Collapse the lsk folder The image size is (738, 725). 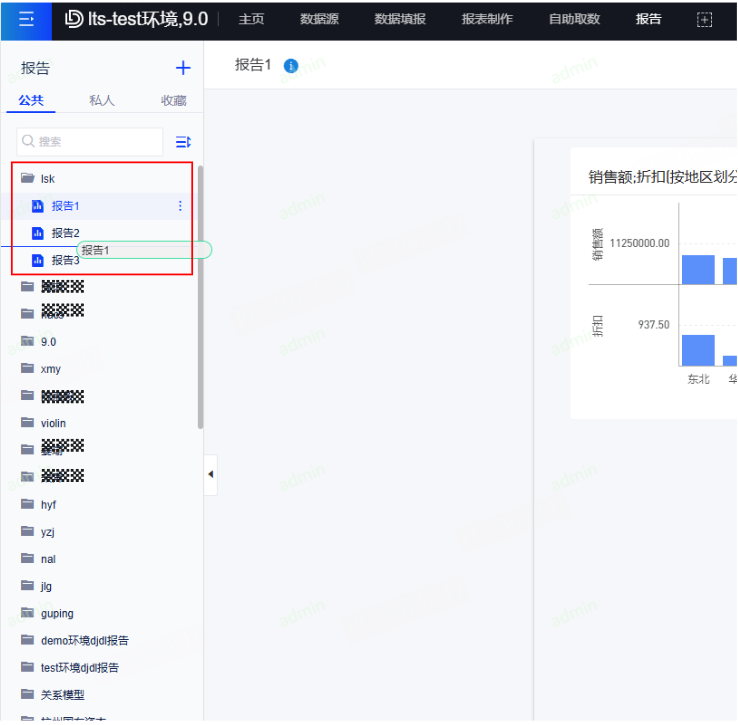click(28, 179)
